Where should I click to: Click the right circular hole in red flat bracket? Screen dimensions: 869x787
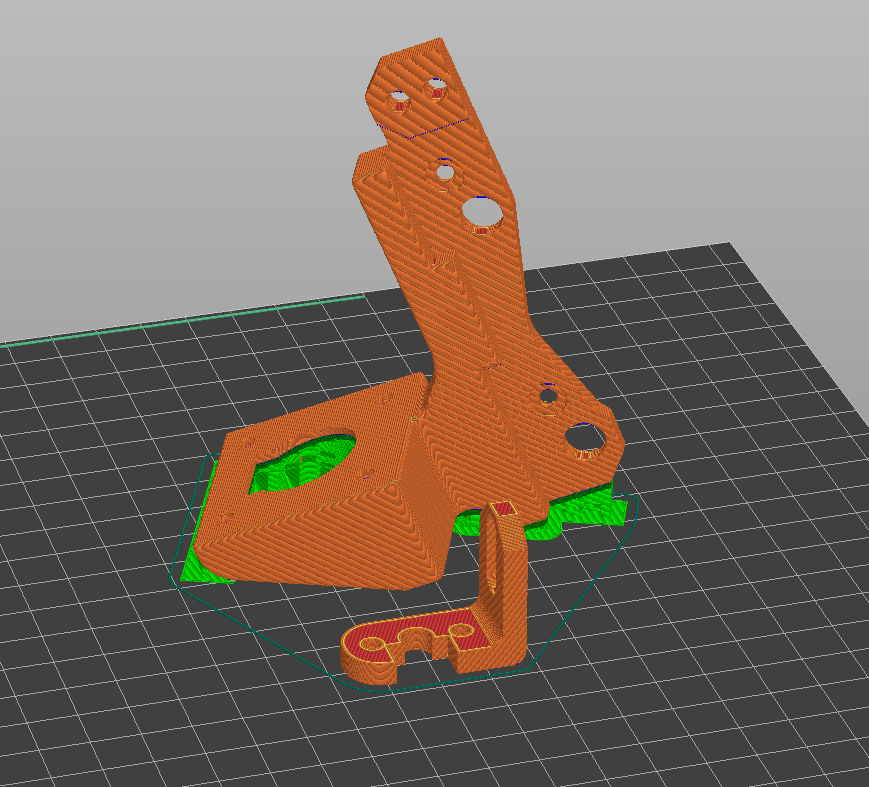(459, 630)
